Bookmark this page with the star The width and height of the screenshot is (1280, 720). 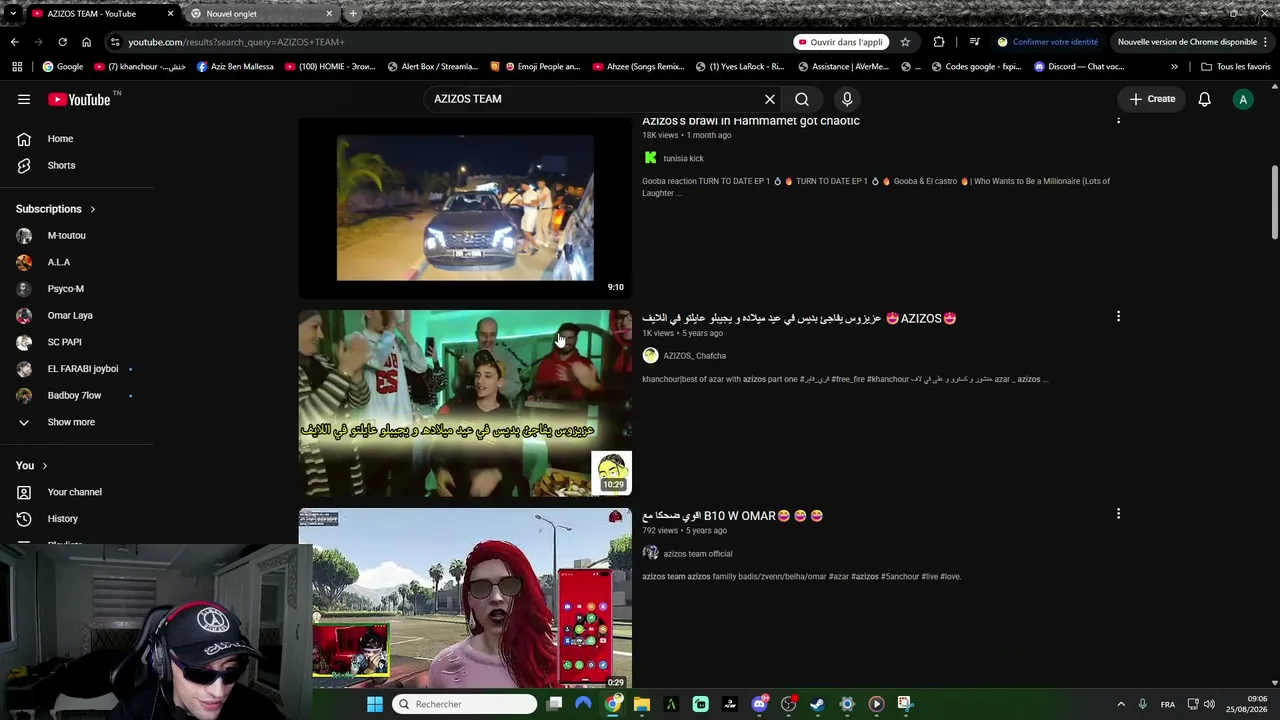click(x=905, y=42)
